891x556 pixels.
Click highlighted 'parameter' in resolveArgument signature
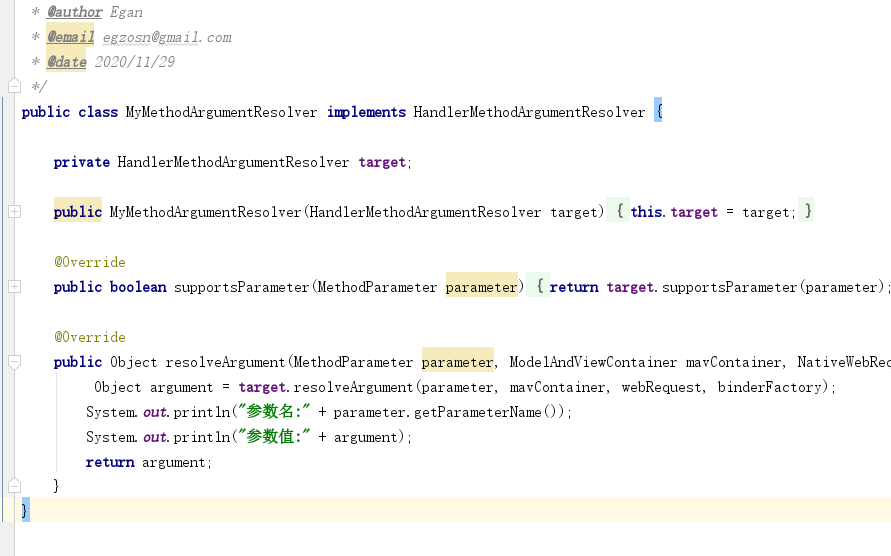457,360
